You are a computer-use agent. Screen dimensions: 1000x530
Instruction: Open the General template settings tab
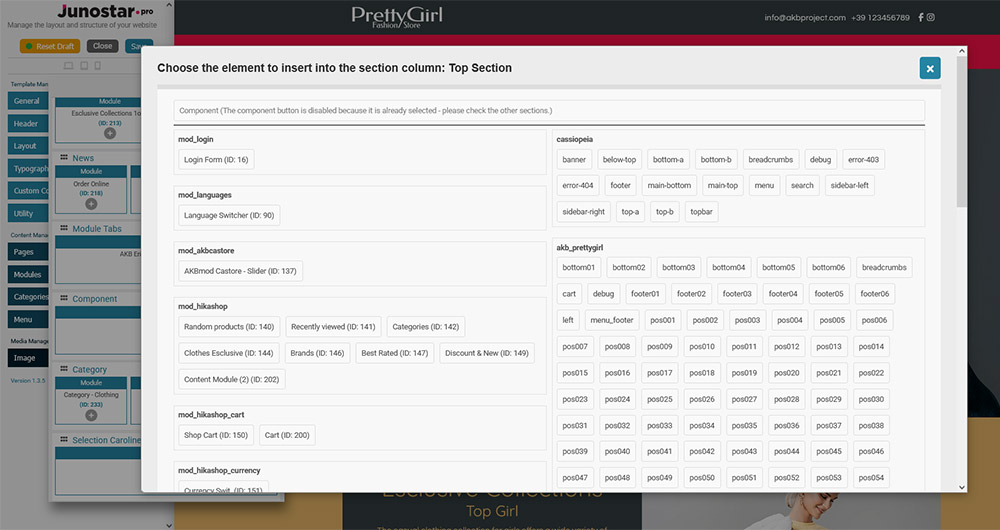point(27,101)
